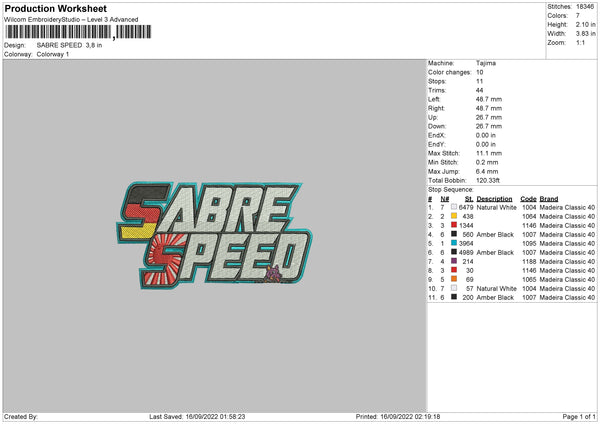Click the red swatch in stop row 8

(454, 270)
